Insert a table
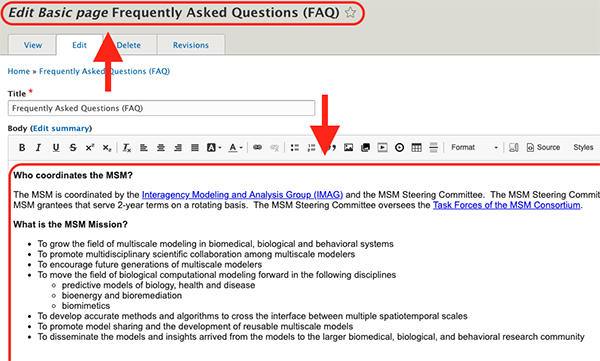 tap(416, 147)
